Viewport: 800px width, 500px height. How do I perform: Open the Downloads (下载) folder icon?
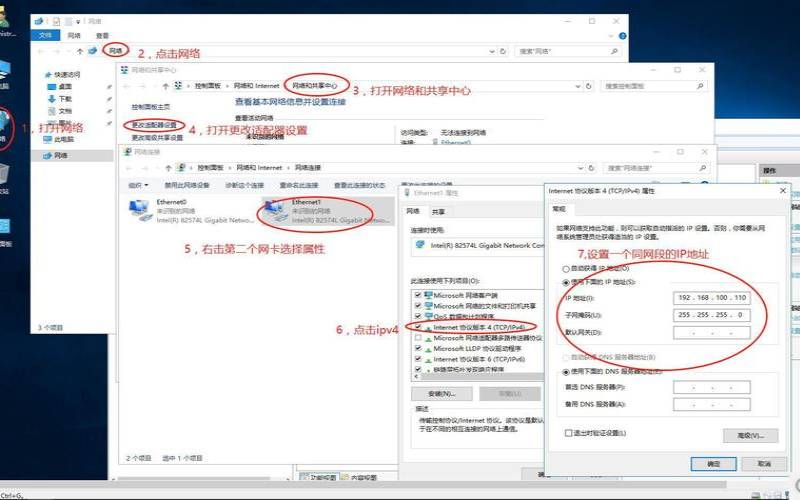(52, 98)
